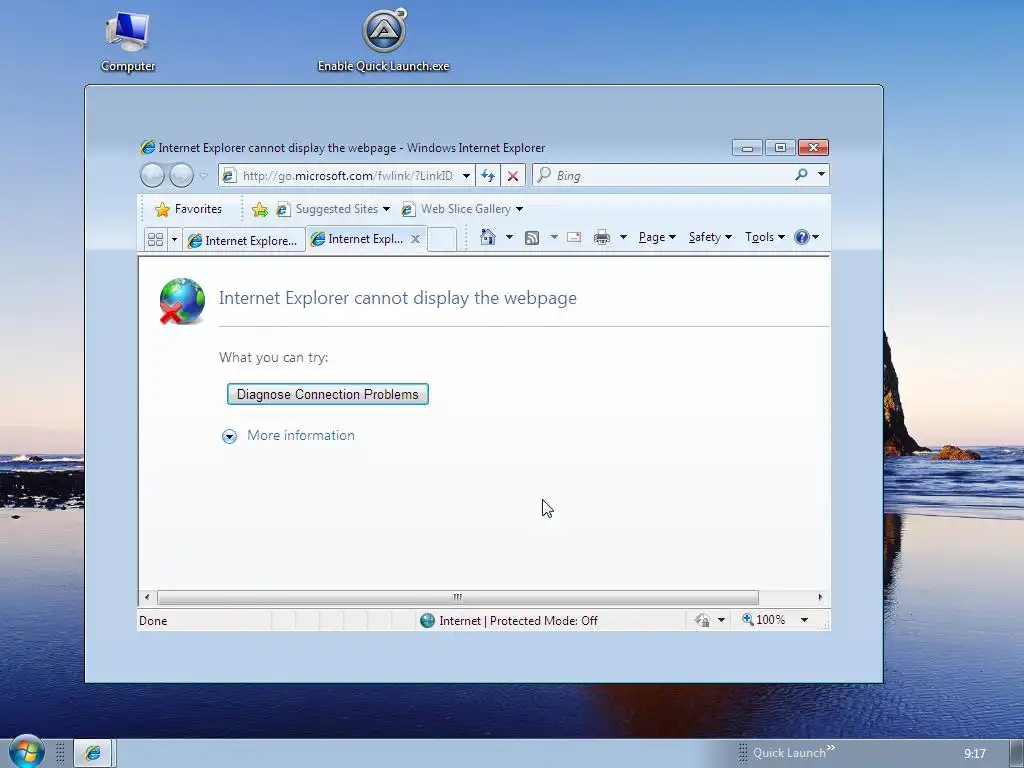Click the taskbar clock 9:17
This screenshot has width=1024, height=768.
click(x=975, y=754)
